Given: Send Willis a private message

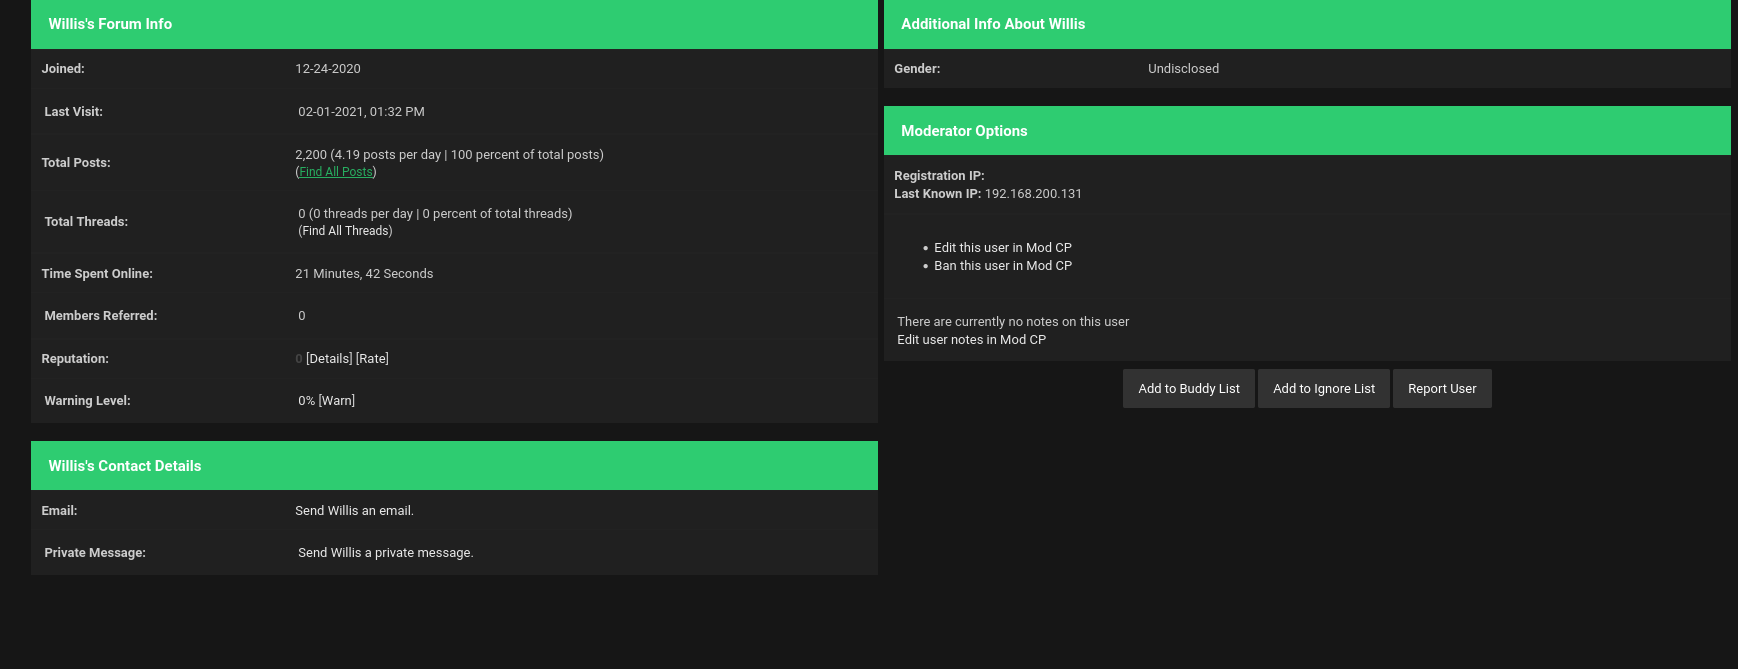Looking at the screenshot, I should coord(385,553).
